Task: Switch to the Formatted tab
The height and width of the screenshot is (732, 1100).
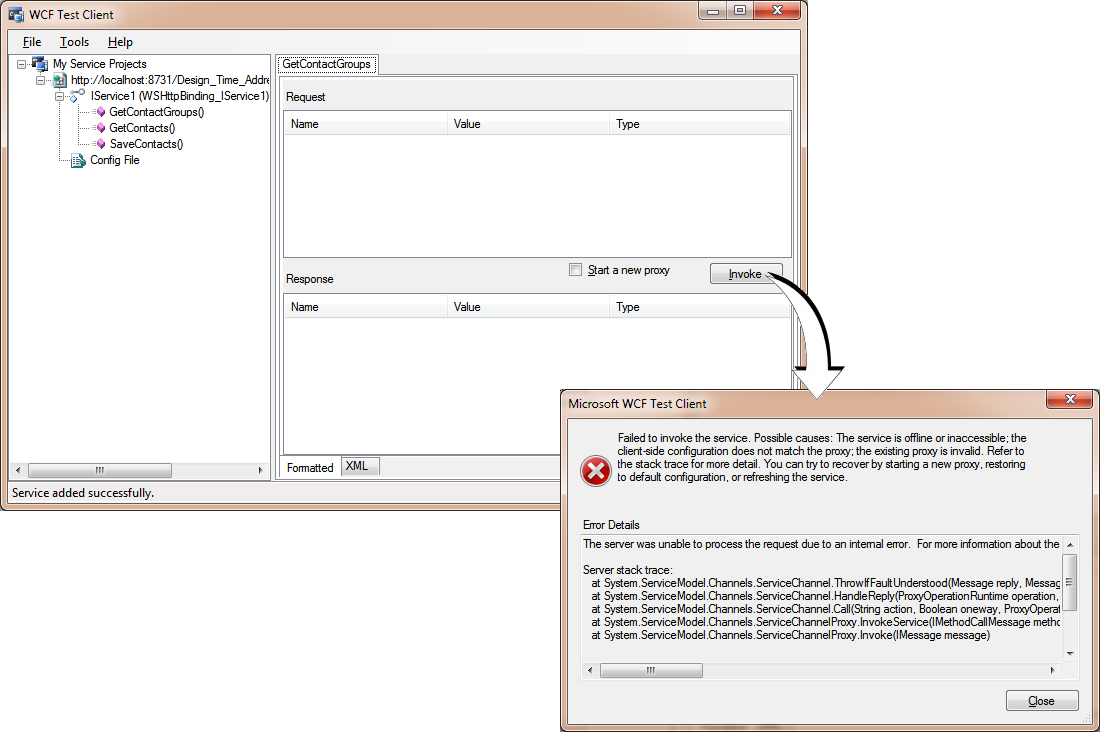Action: tap(310, 467)
